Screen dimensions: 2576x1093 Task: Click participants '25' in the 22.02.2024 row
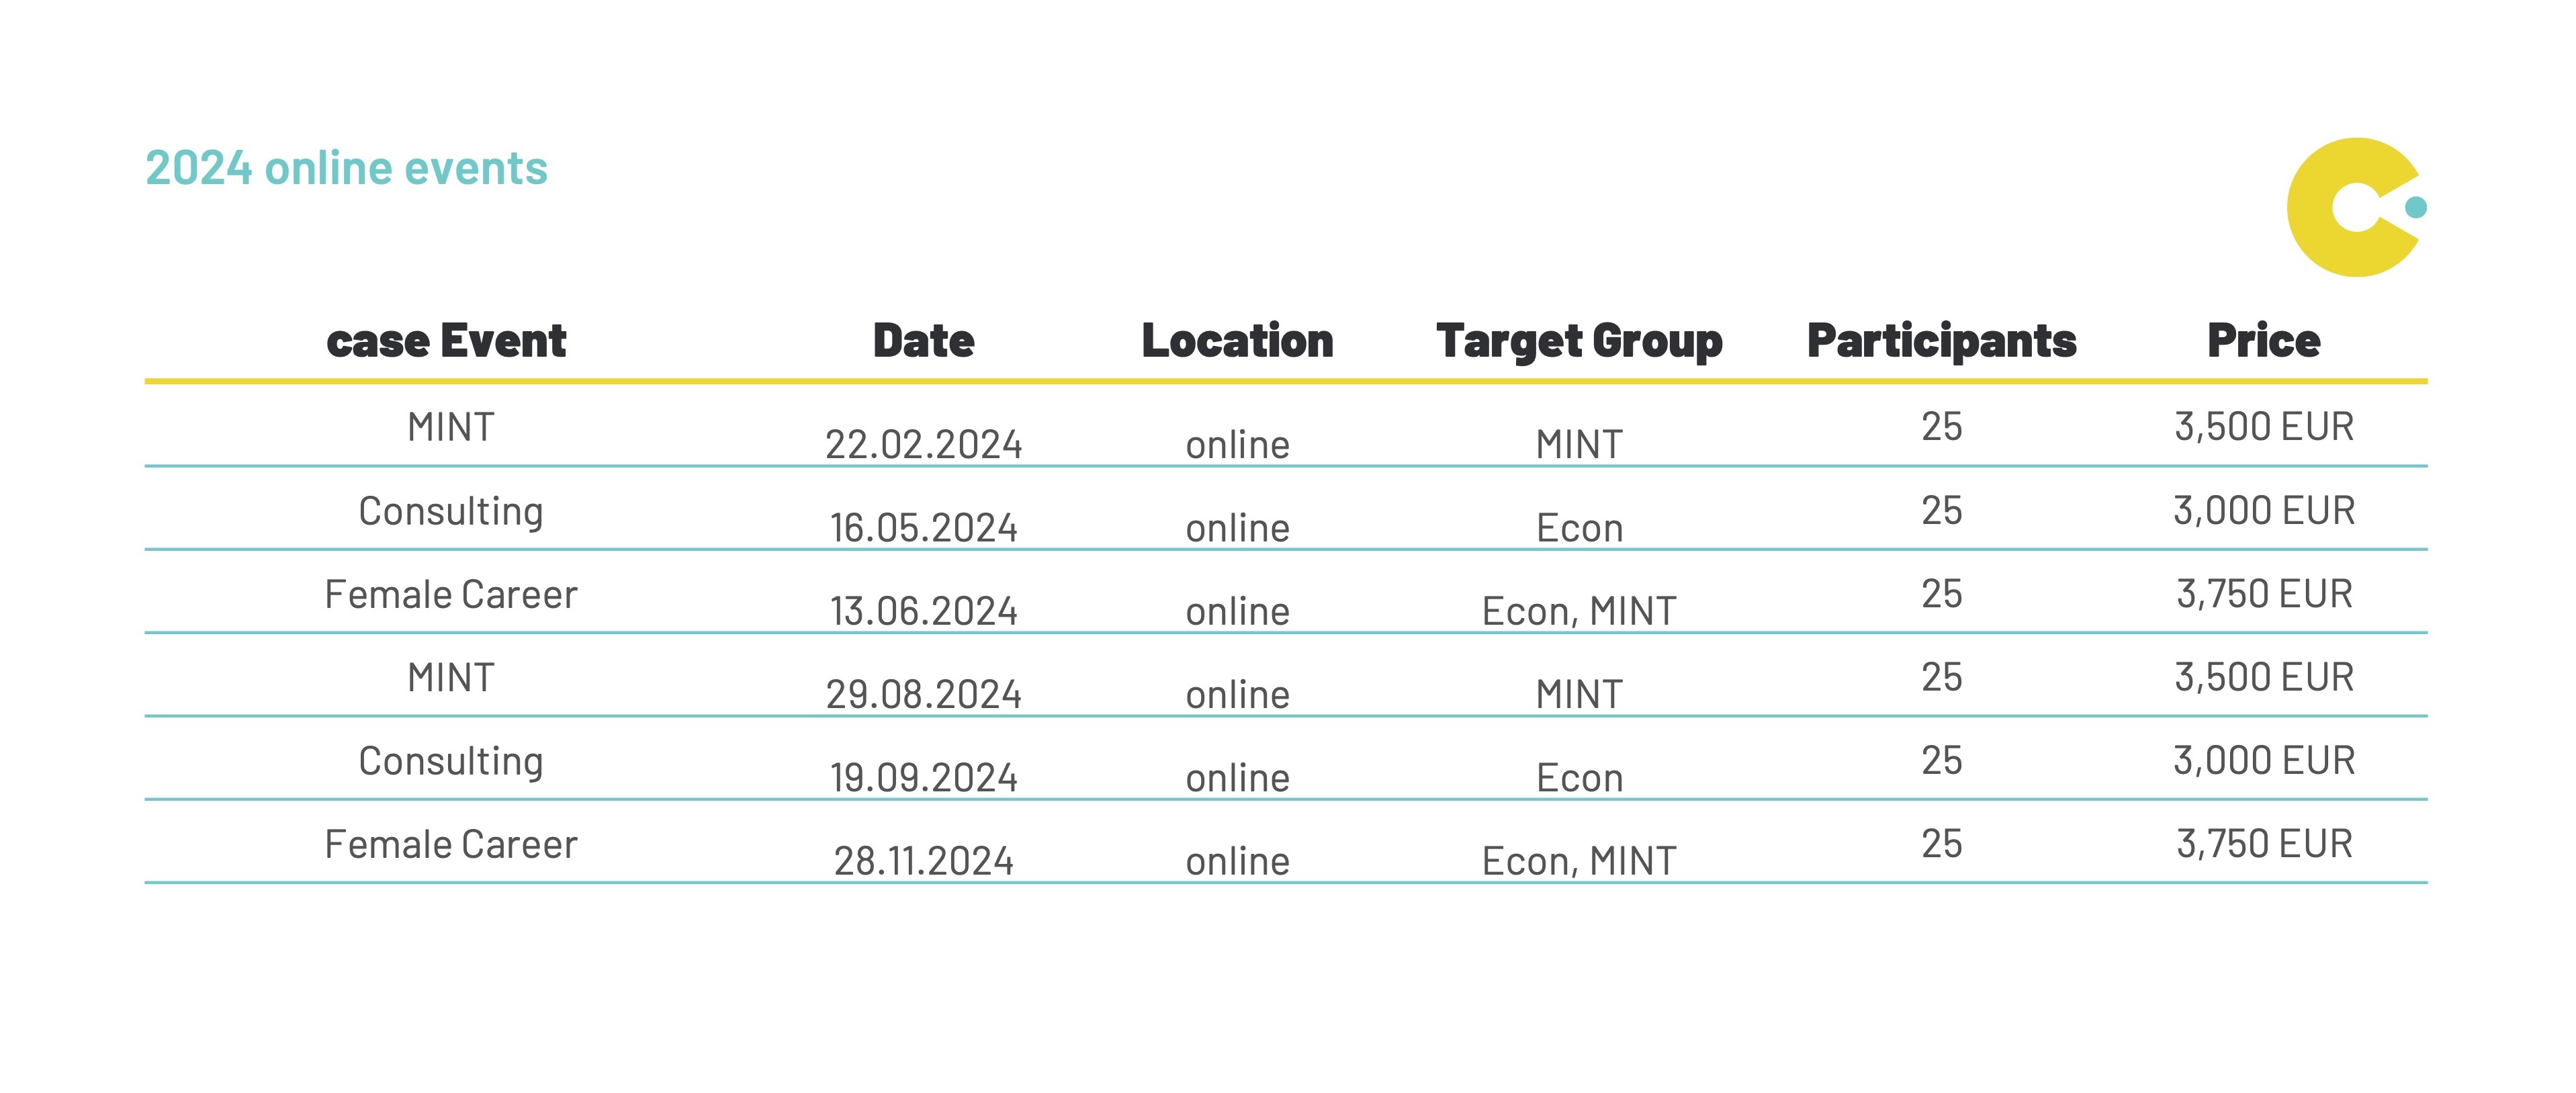click(1941, 427)
